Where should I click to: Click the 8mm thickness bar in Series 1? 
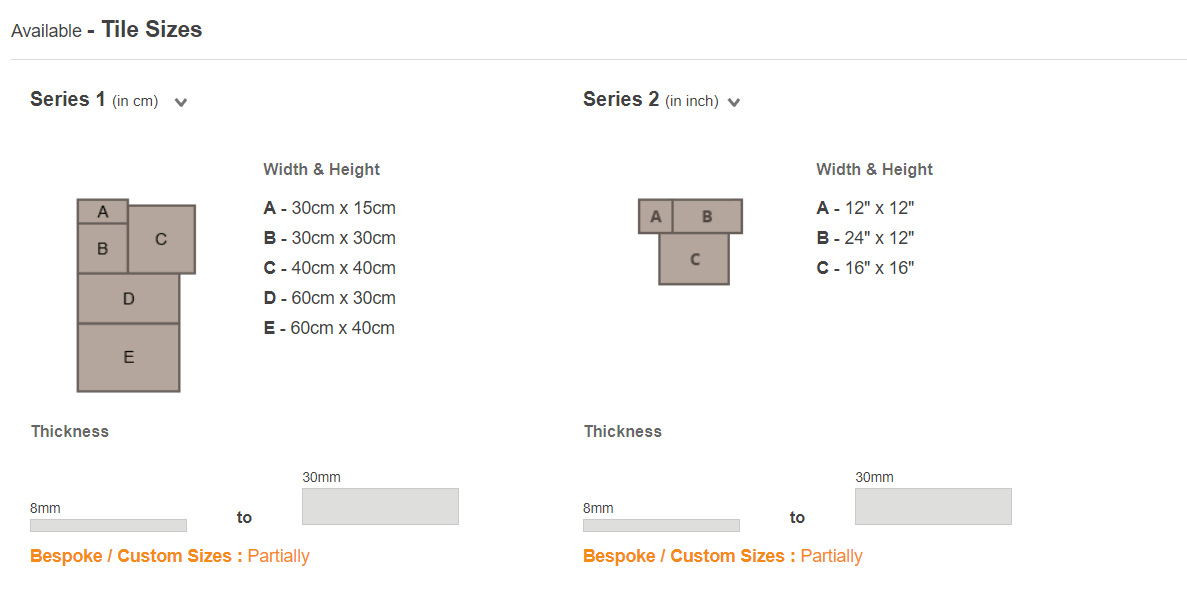click(108, 525)
